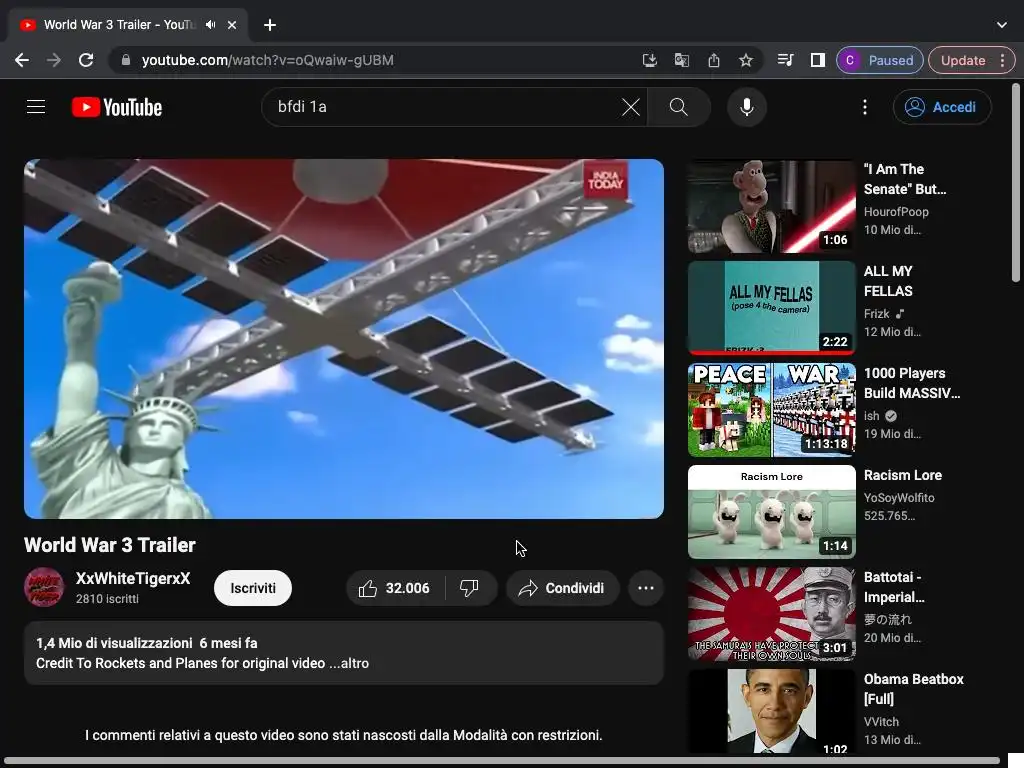The height and width of the screenshot is (768, 1024).
Task: Open the XxWhiteTigerxX channel name link
Action: pos(133,579)
